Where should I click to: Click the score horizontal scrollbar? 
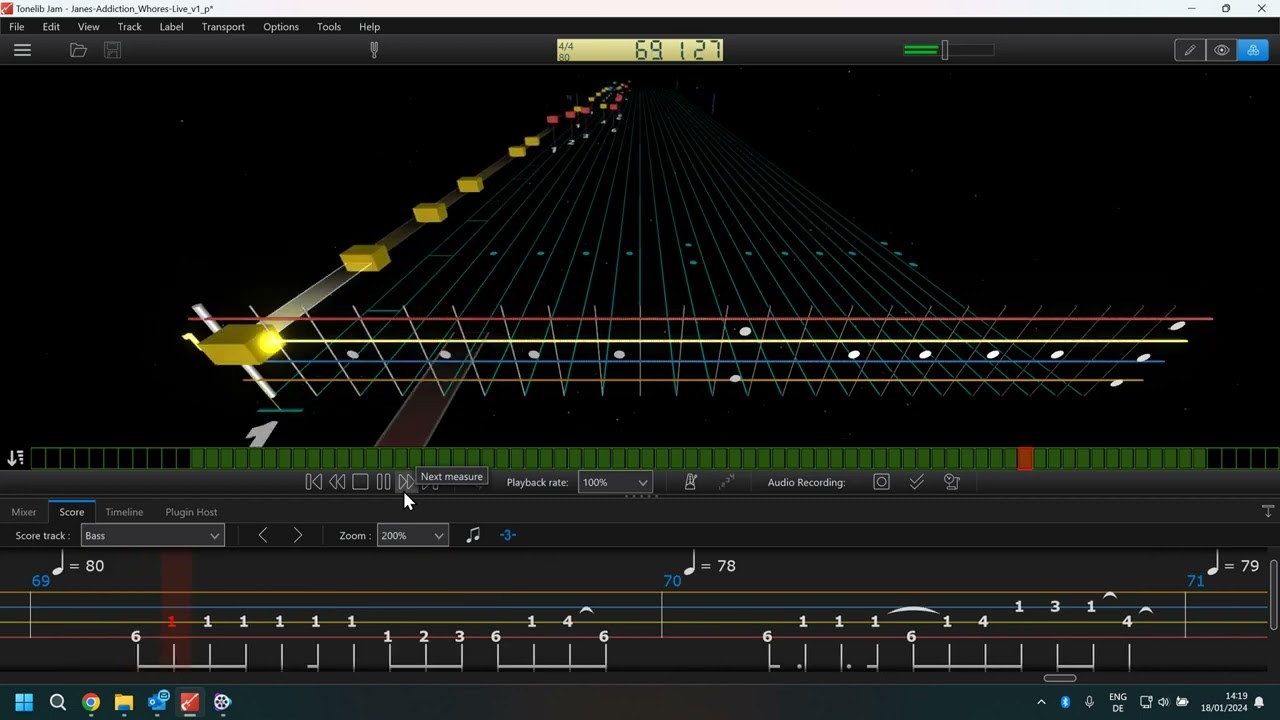tap(1060, 678)
